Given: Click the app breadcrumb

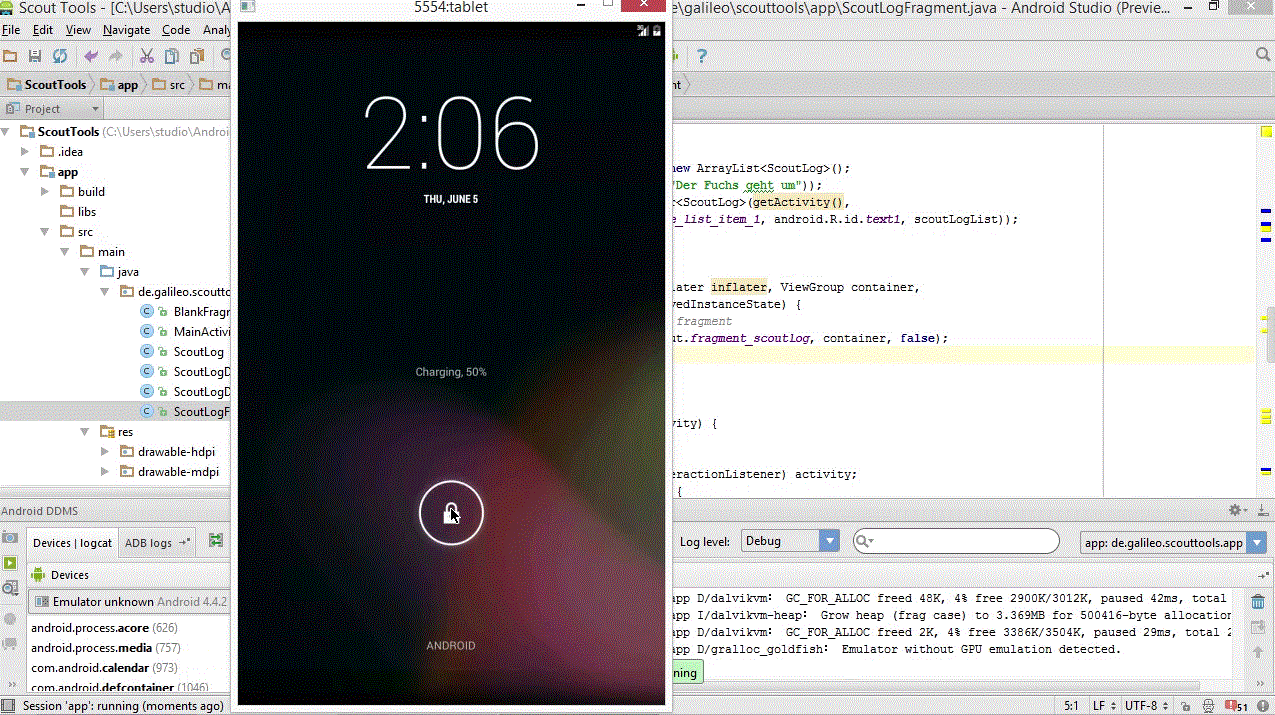Looking at the screenshot, I should [x=120, y=85].
